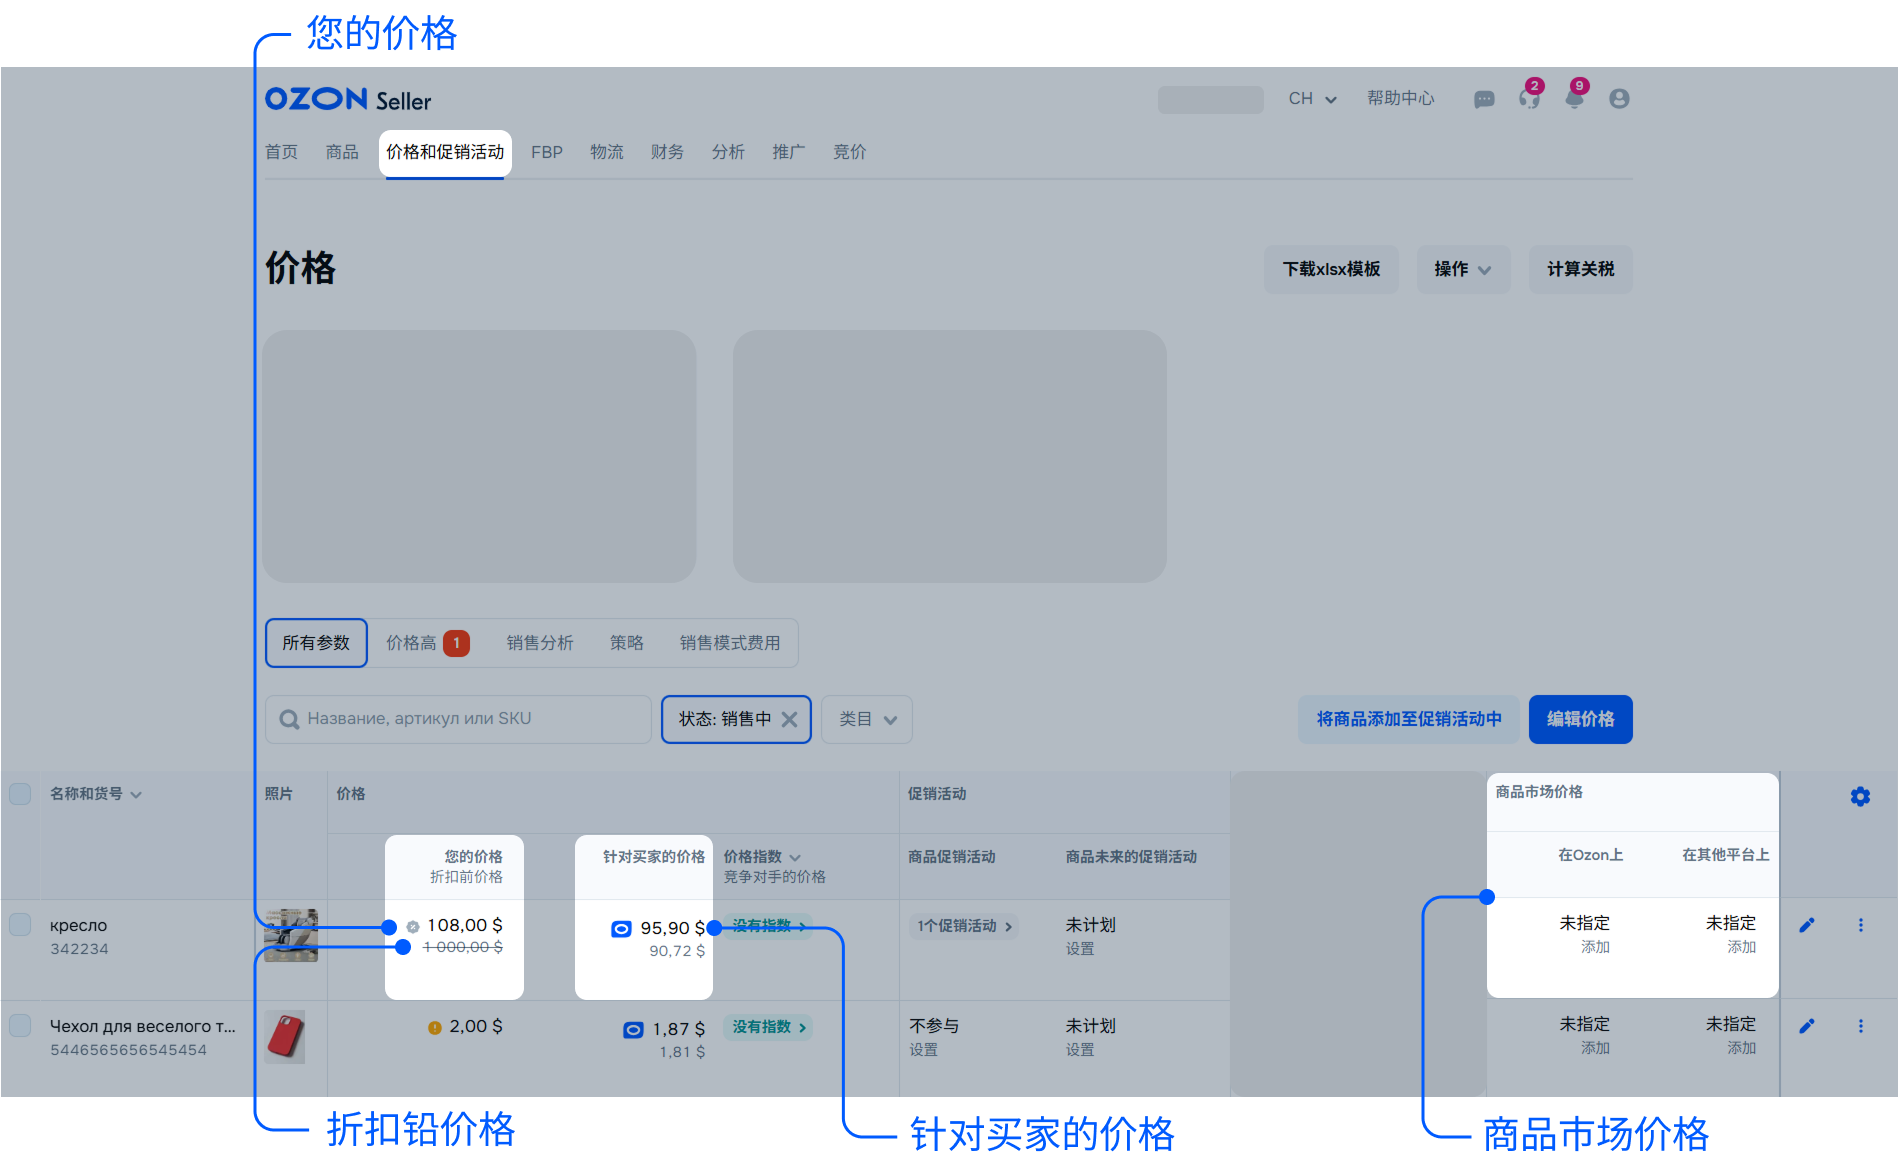Image resolution: width=1898 pixels, height=1175 pixels.
Task: Toggle the select-all products checkbox
Action: [20, 794]
